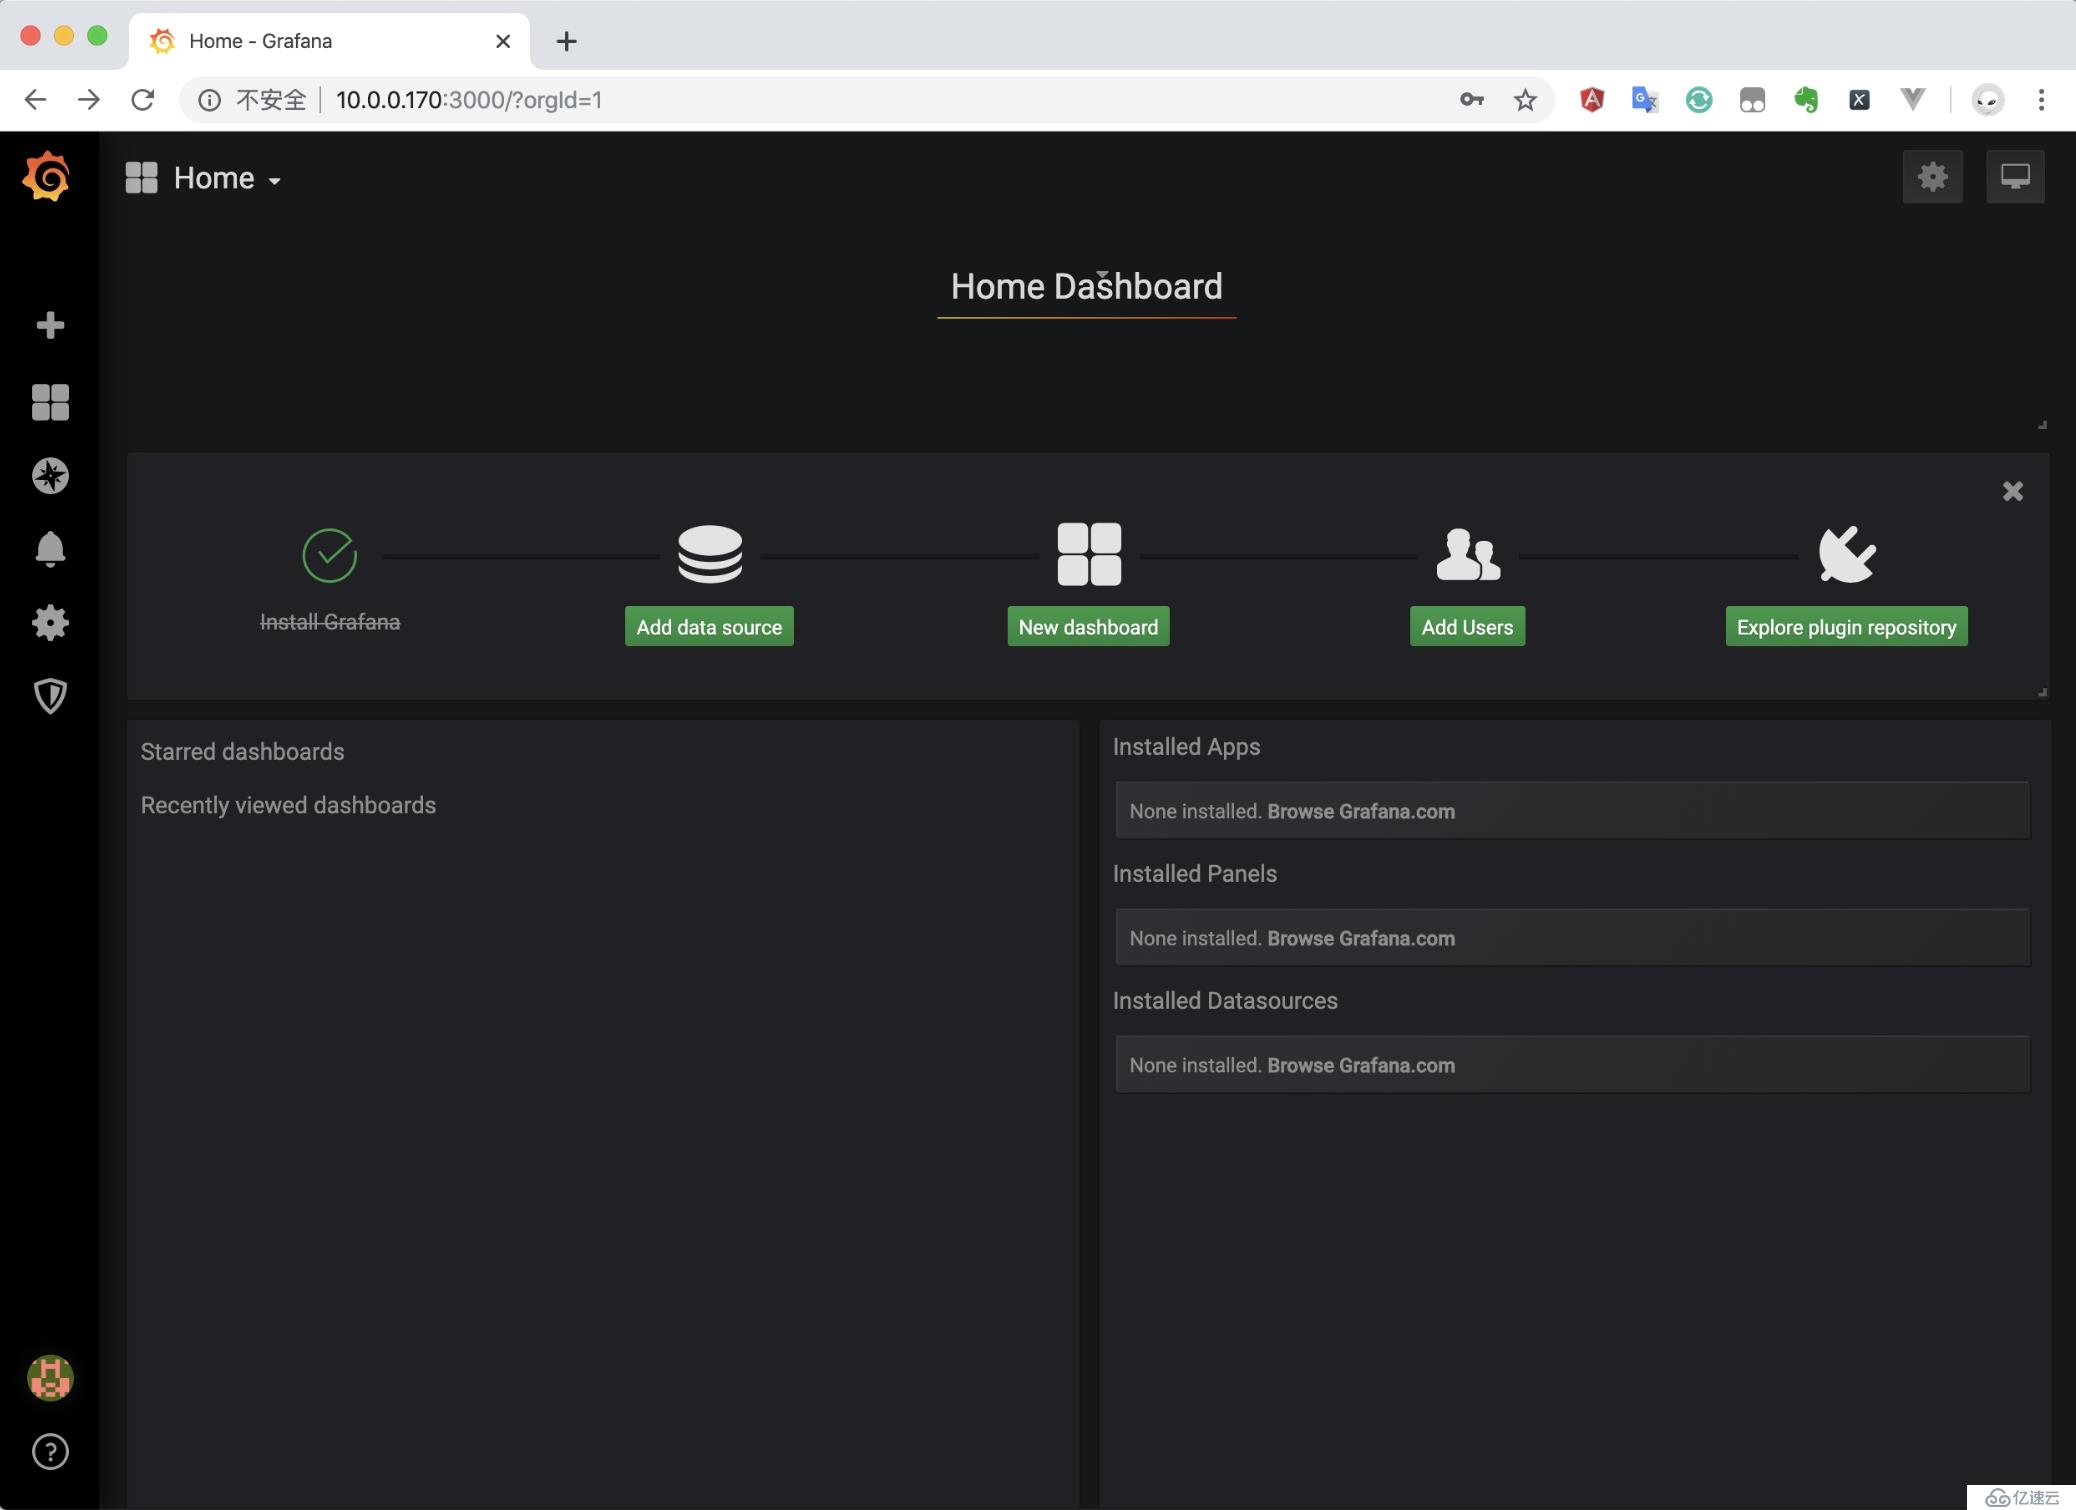Open saved passwords key icon
The image size is (2076, 1510).
pyautogui.click(x=1471, y=99)
